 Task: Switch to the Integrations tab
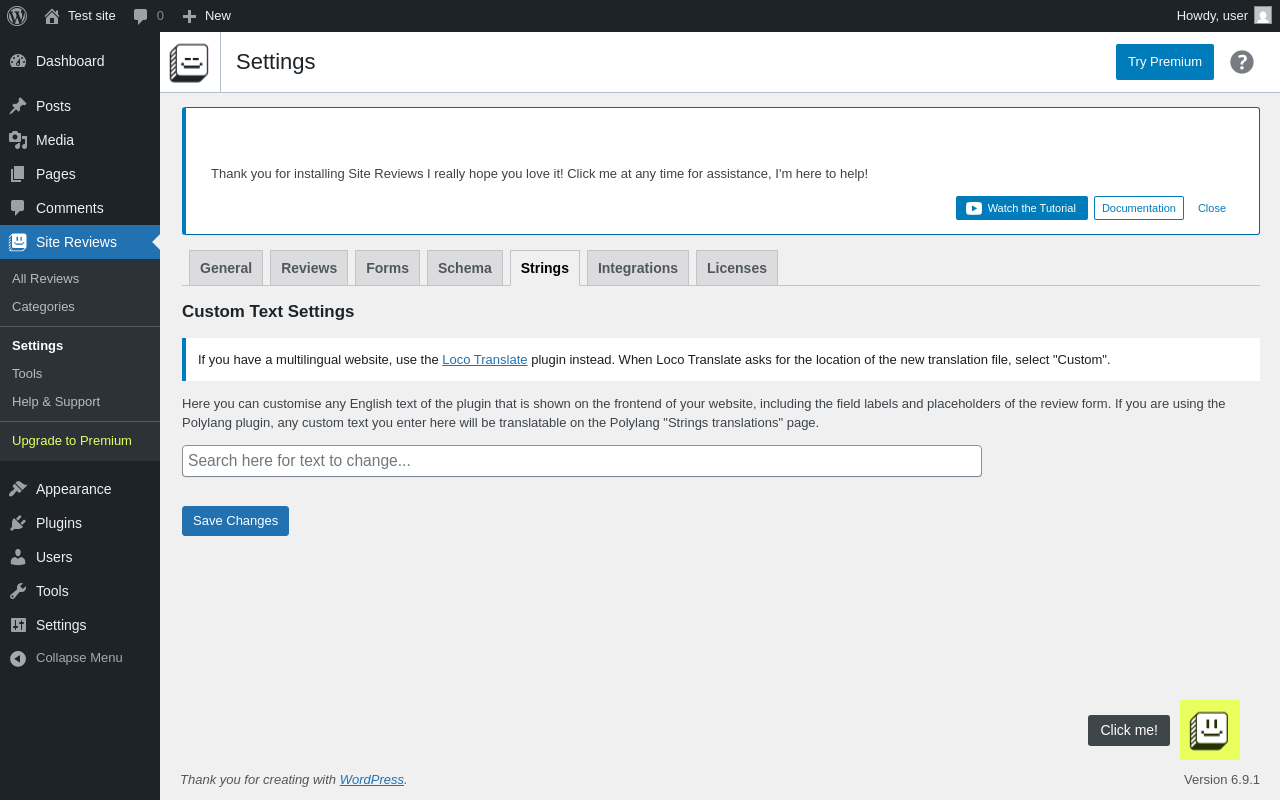638,268
